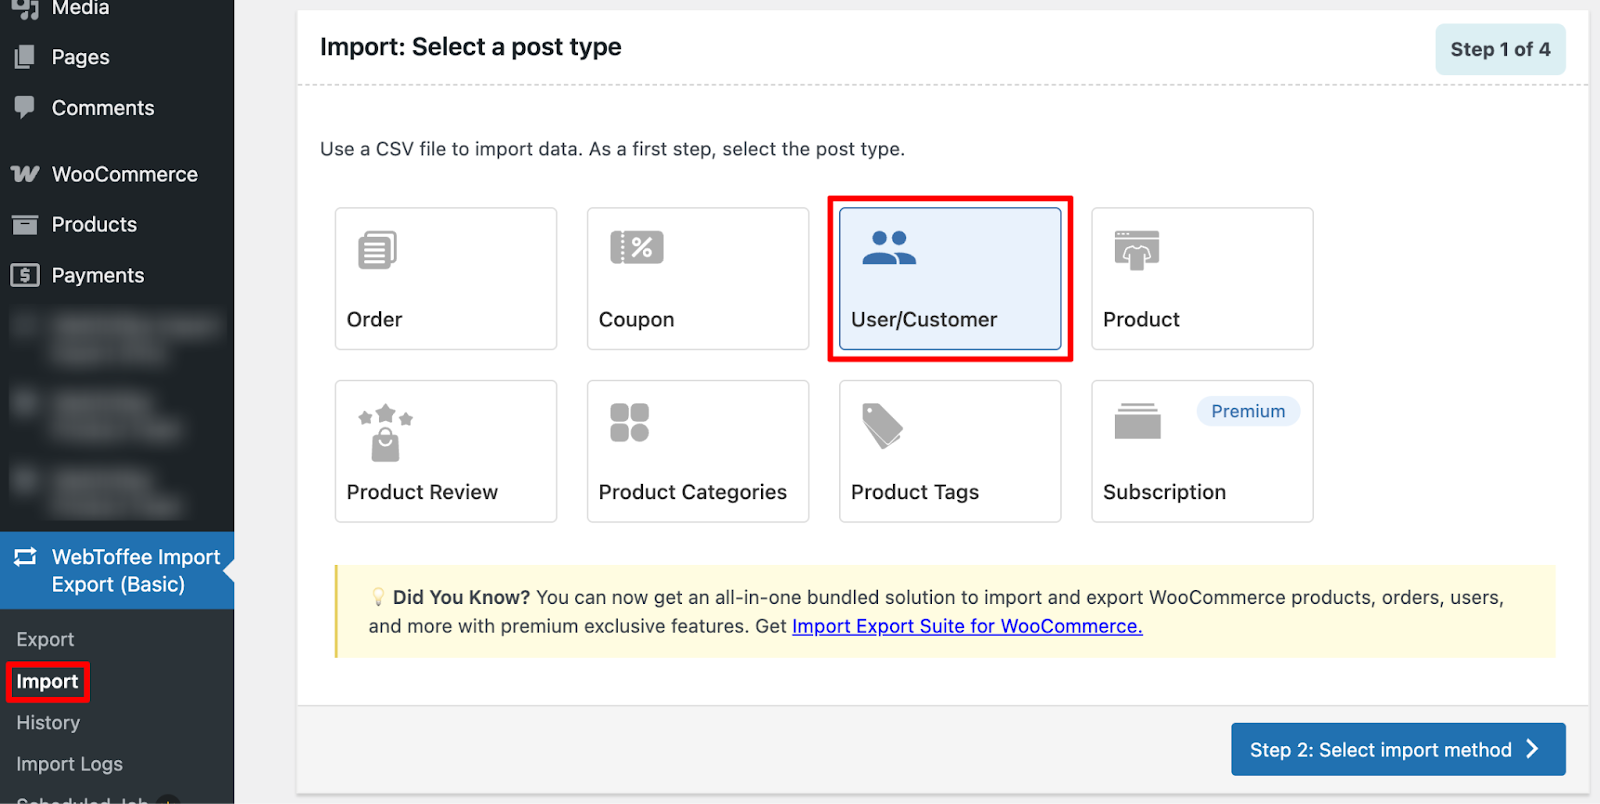The width and height of the screenshot is (1600, 804).
Task: Select the Product Tags tag icon
Action: 882,426
